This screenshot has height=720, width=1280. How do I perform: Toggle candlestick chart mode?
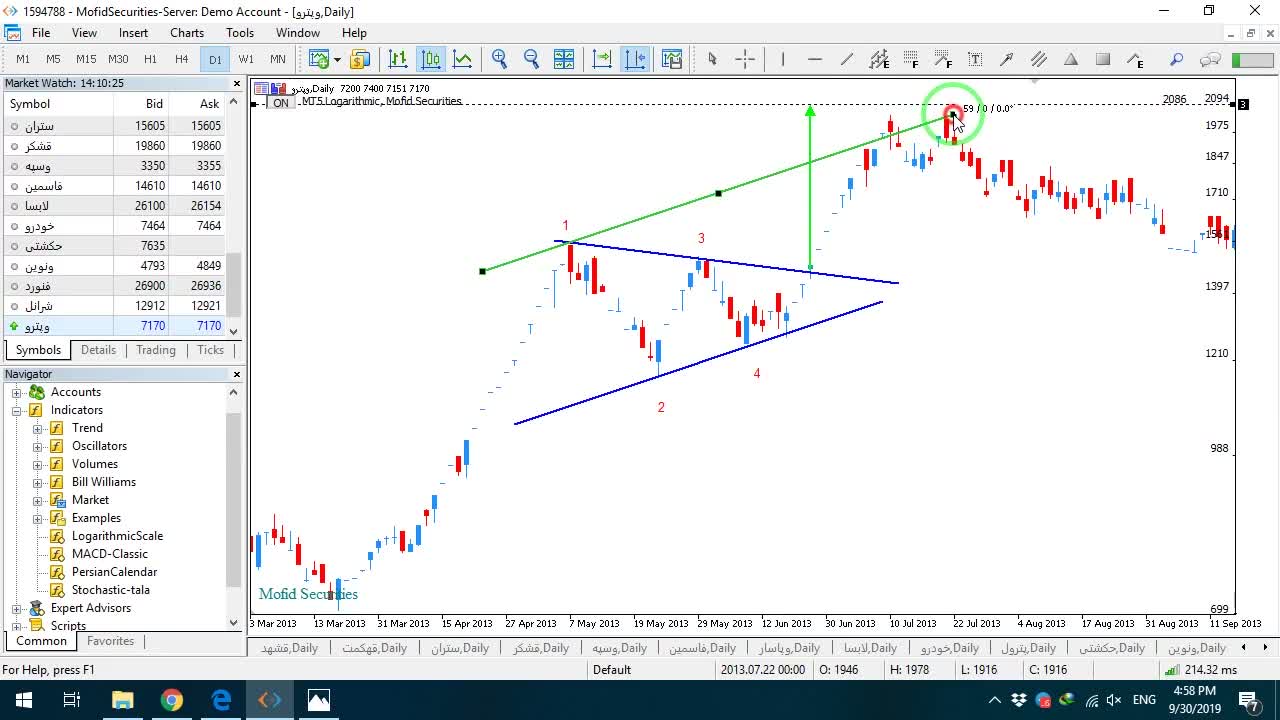tap(430, 59)
